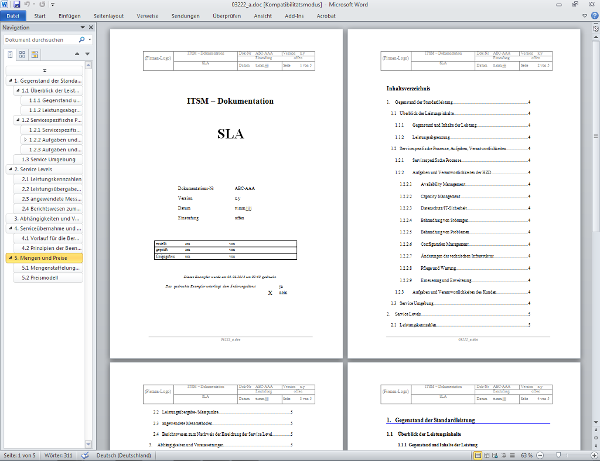Click the Save icon in quick access toolbar

pyautogui.click(x=17, y=5)
